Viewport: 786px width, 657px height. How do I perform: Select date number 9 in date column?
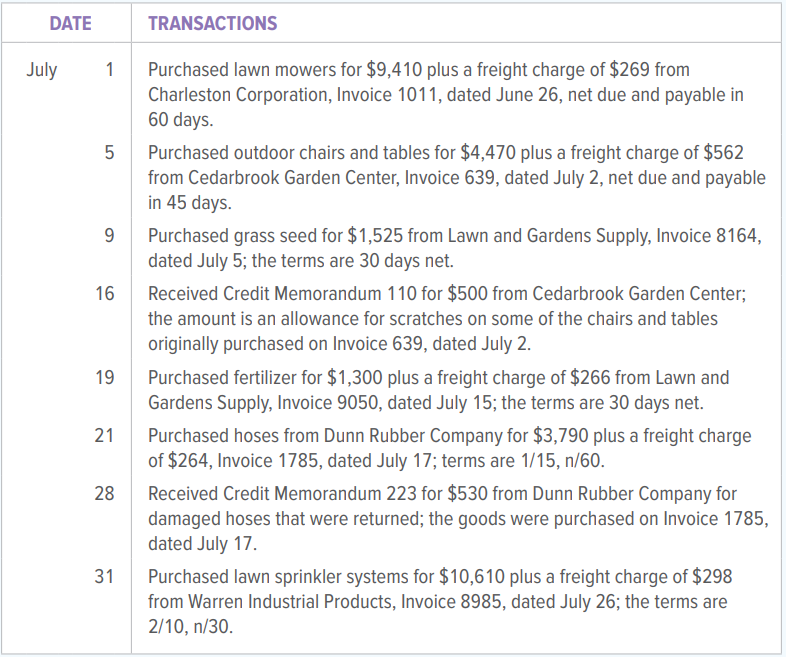(x=109, y=237)
